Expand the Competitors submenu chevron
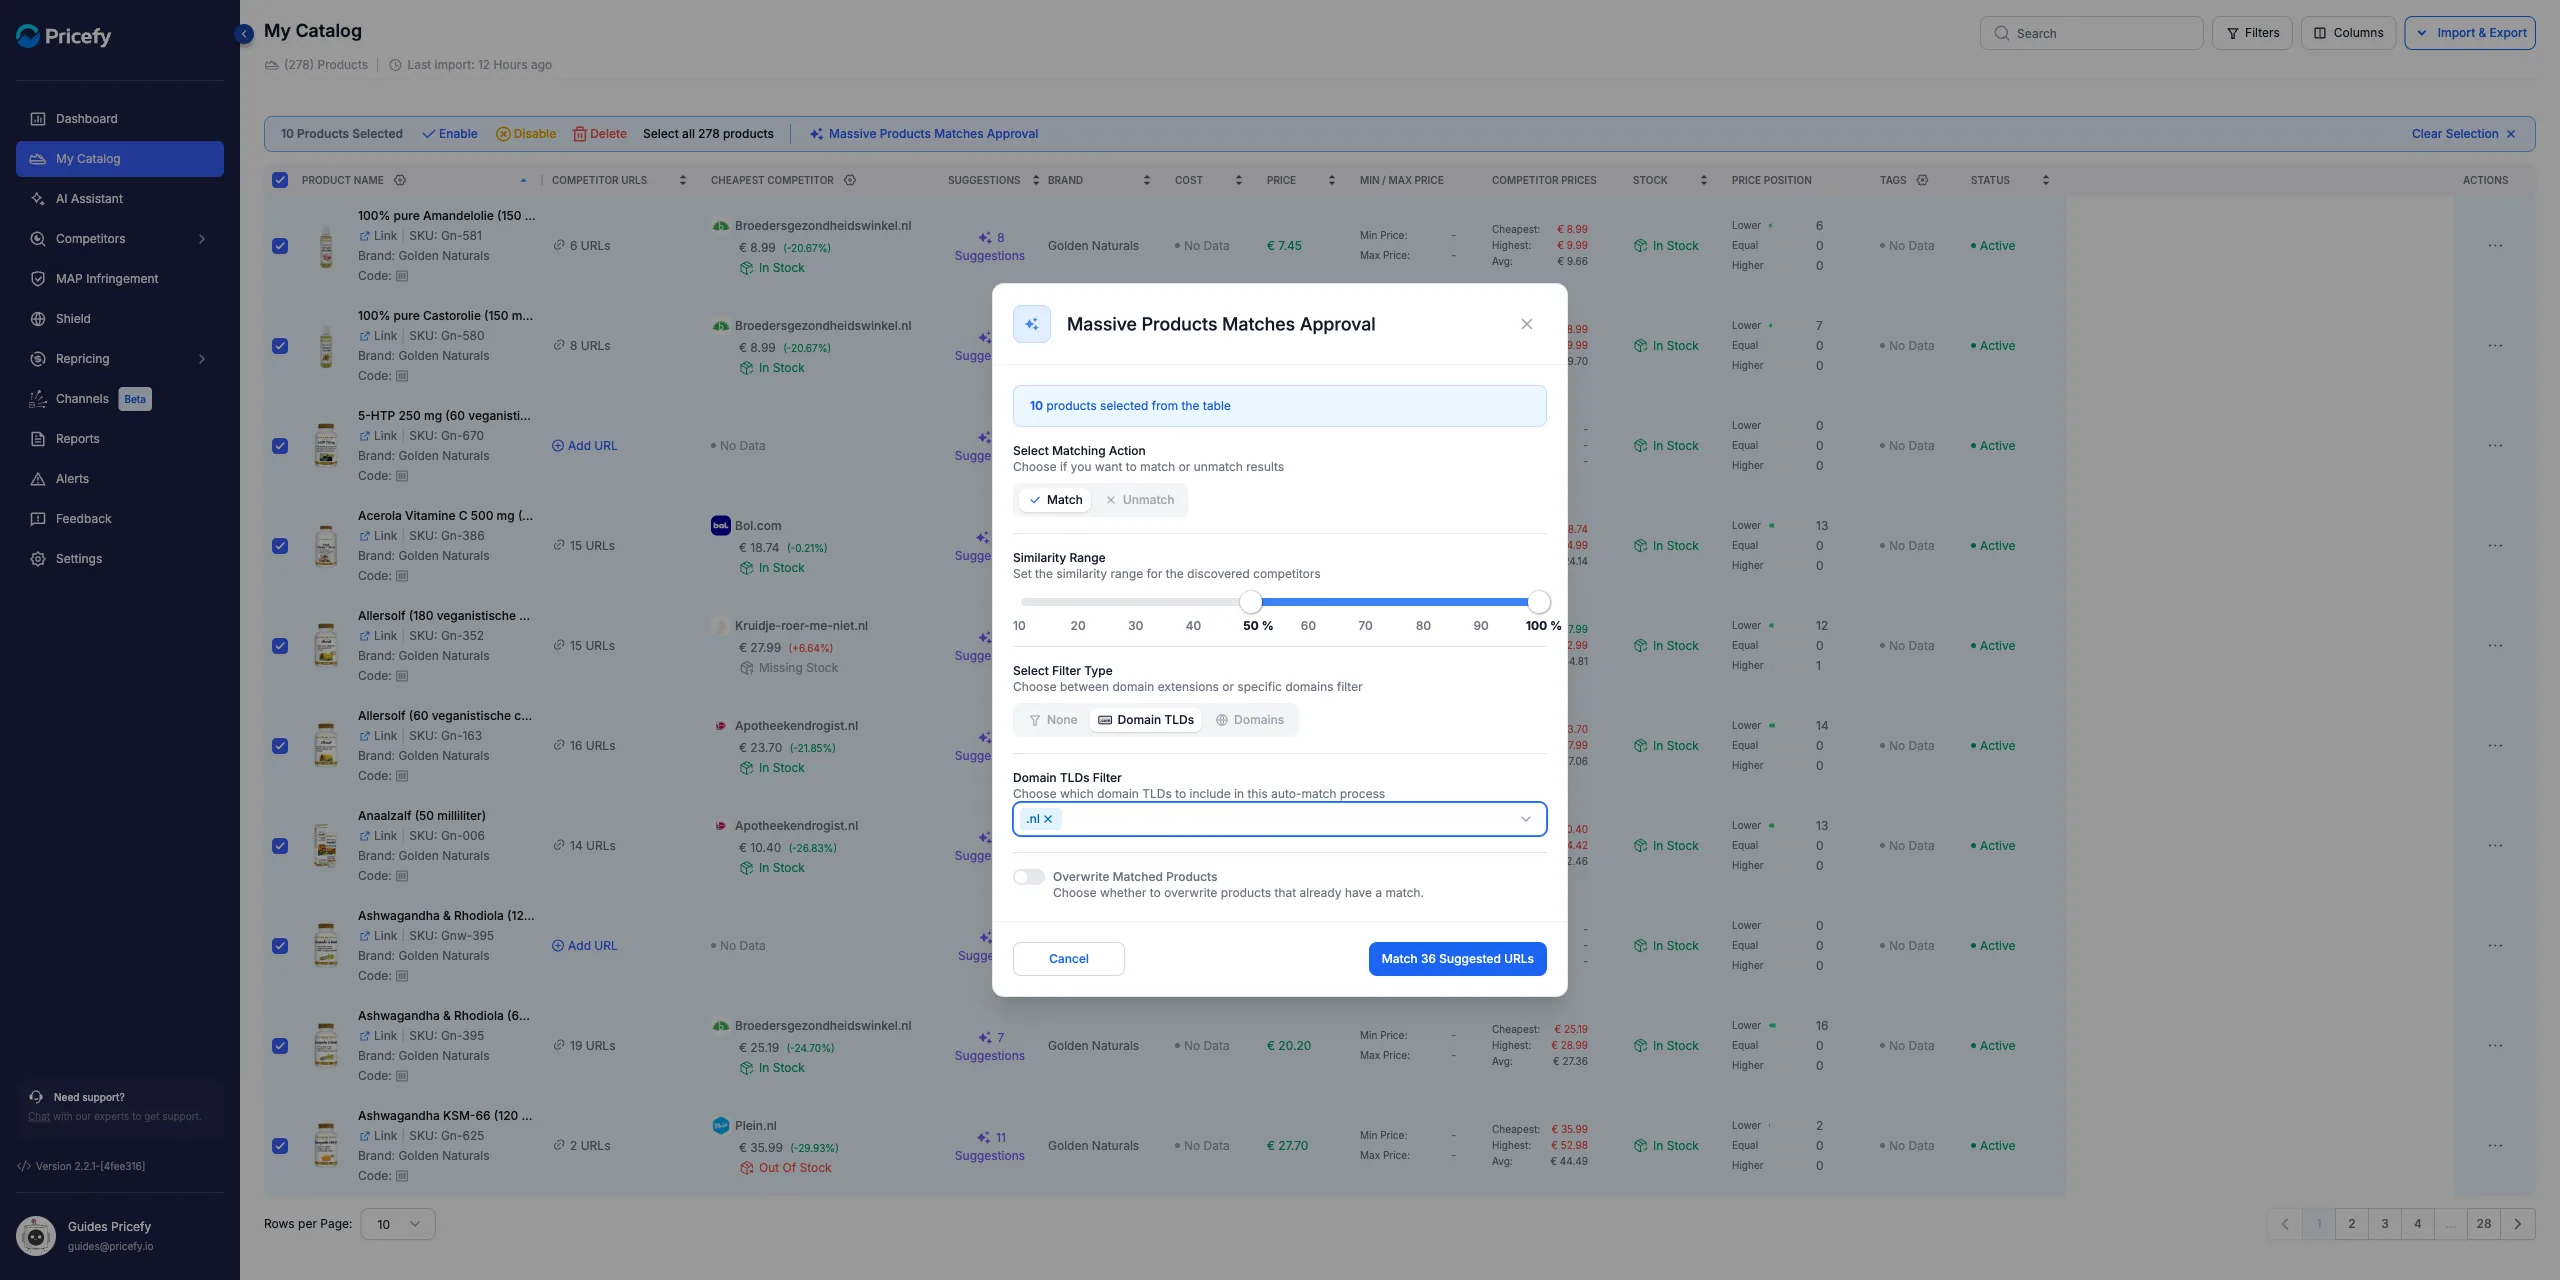 pos(202,239)
